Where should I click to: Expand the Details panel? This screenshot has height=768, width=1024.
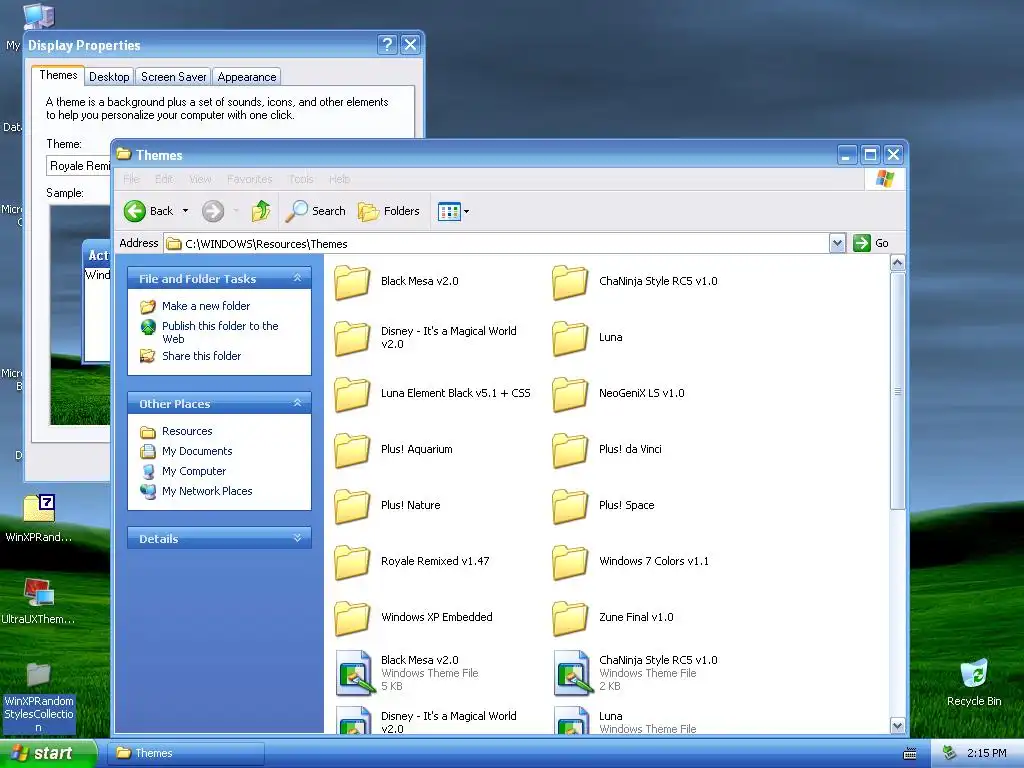pos(298,538)
